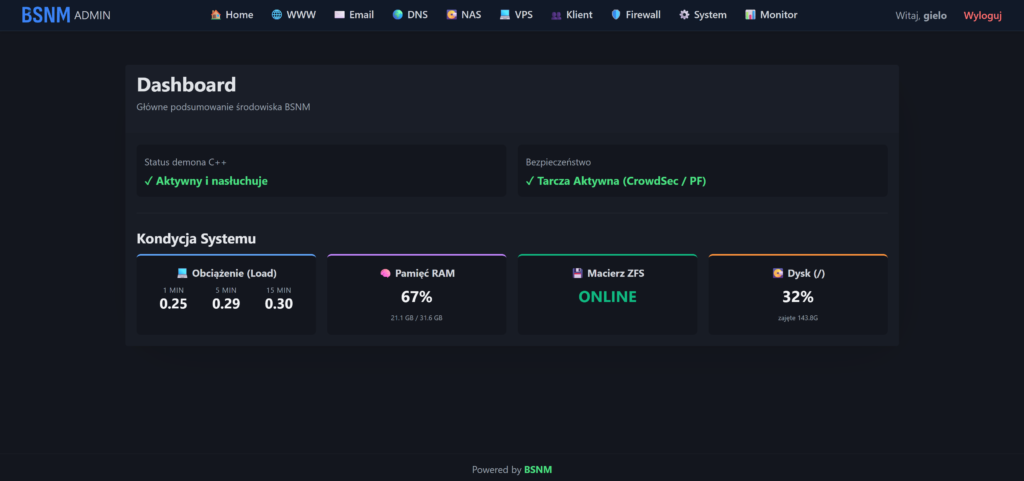The width and height of the screenshot is (1024, 481).
Task: Click the house icon beside Home
Action: pyautogui.click(x=216, y=15)
